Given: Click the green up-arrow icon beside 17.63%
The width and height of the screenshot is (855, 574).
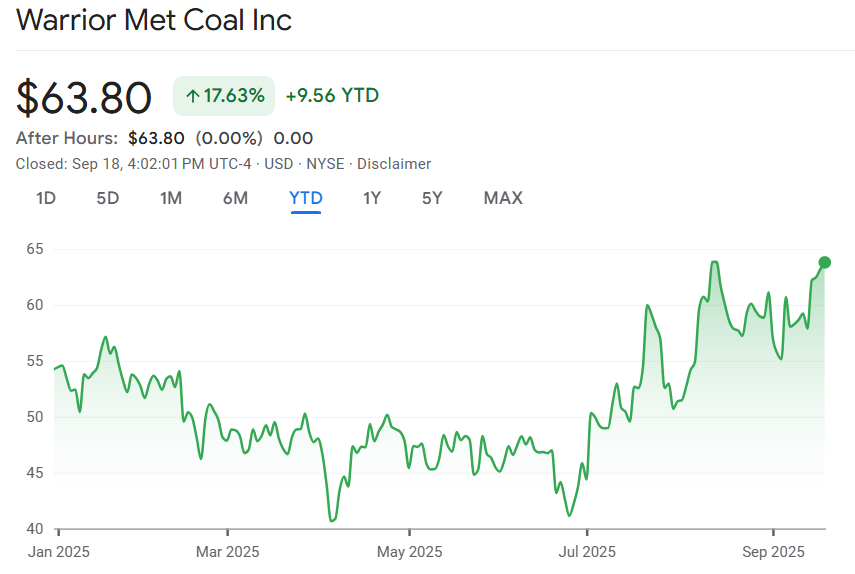Looking at the screenshot, I should point(192,96).
